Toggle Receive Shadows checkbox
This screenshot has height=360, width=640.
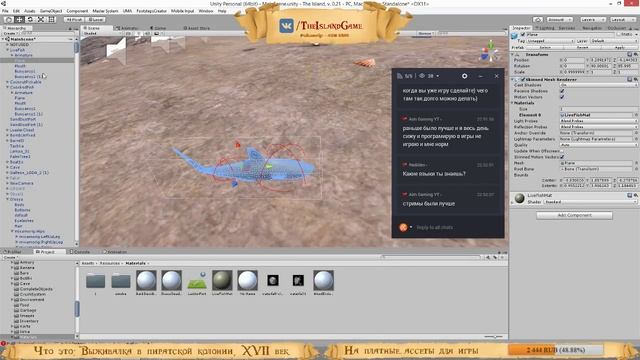(562, 91)
